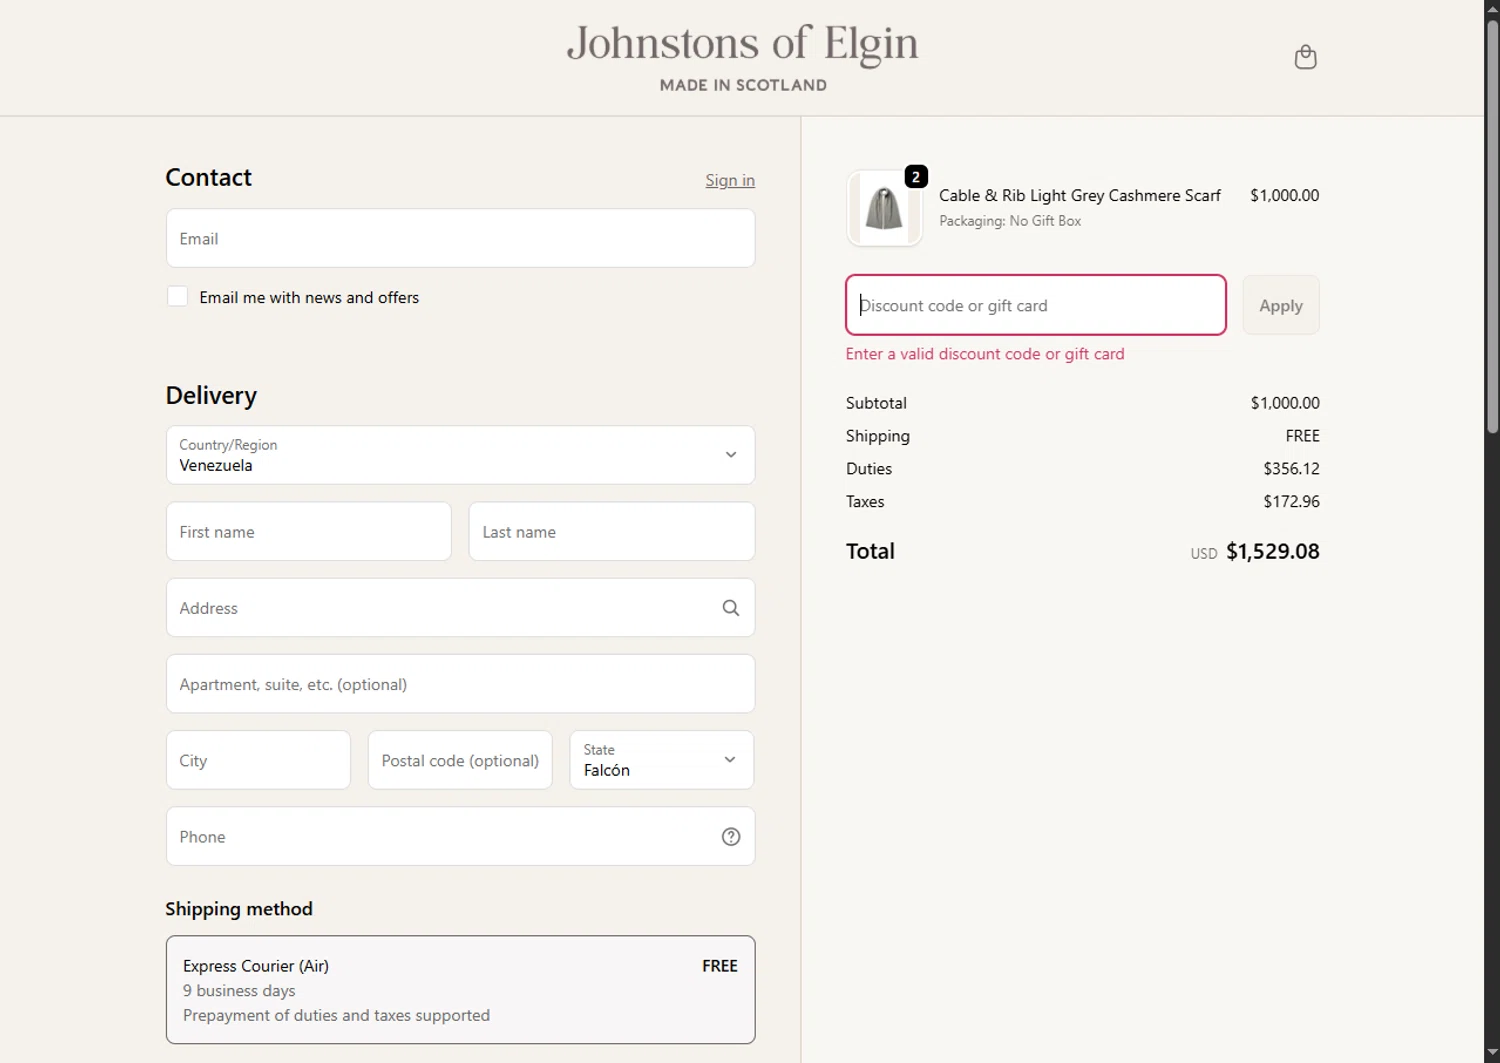
Task: Click the Total amount $1,529.08
Action: click(1272, 551)
